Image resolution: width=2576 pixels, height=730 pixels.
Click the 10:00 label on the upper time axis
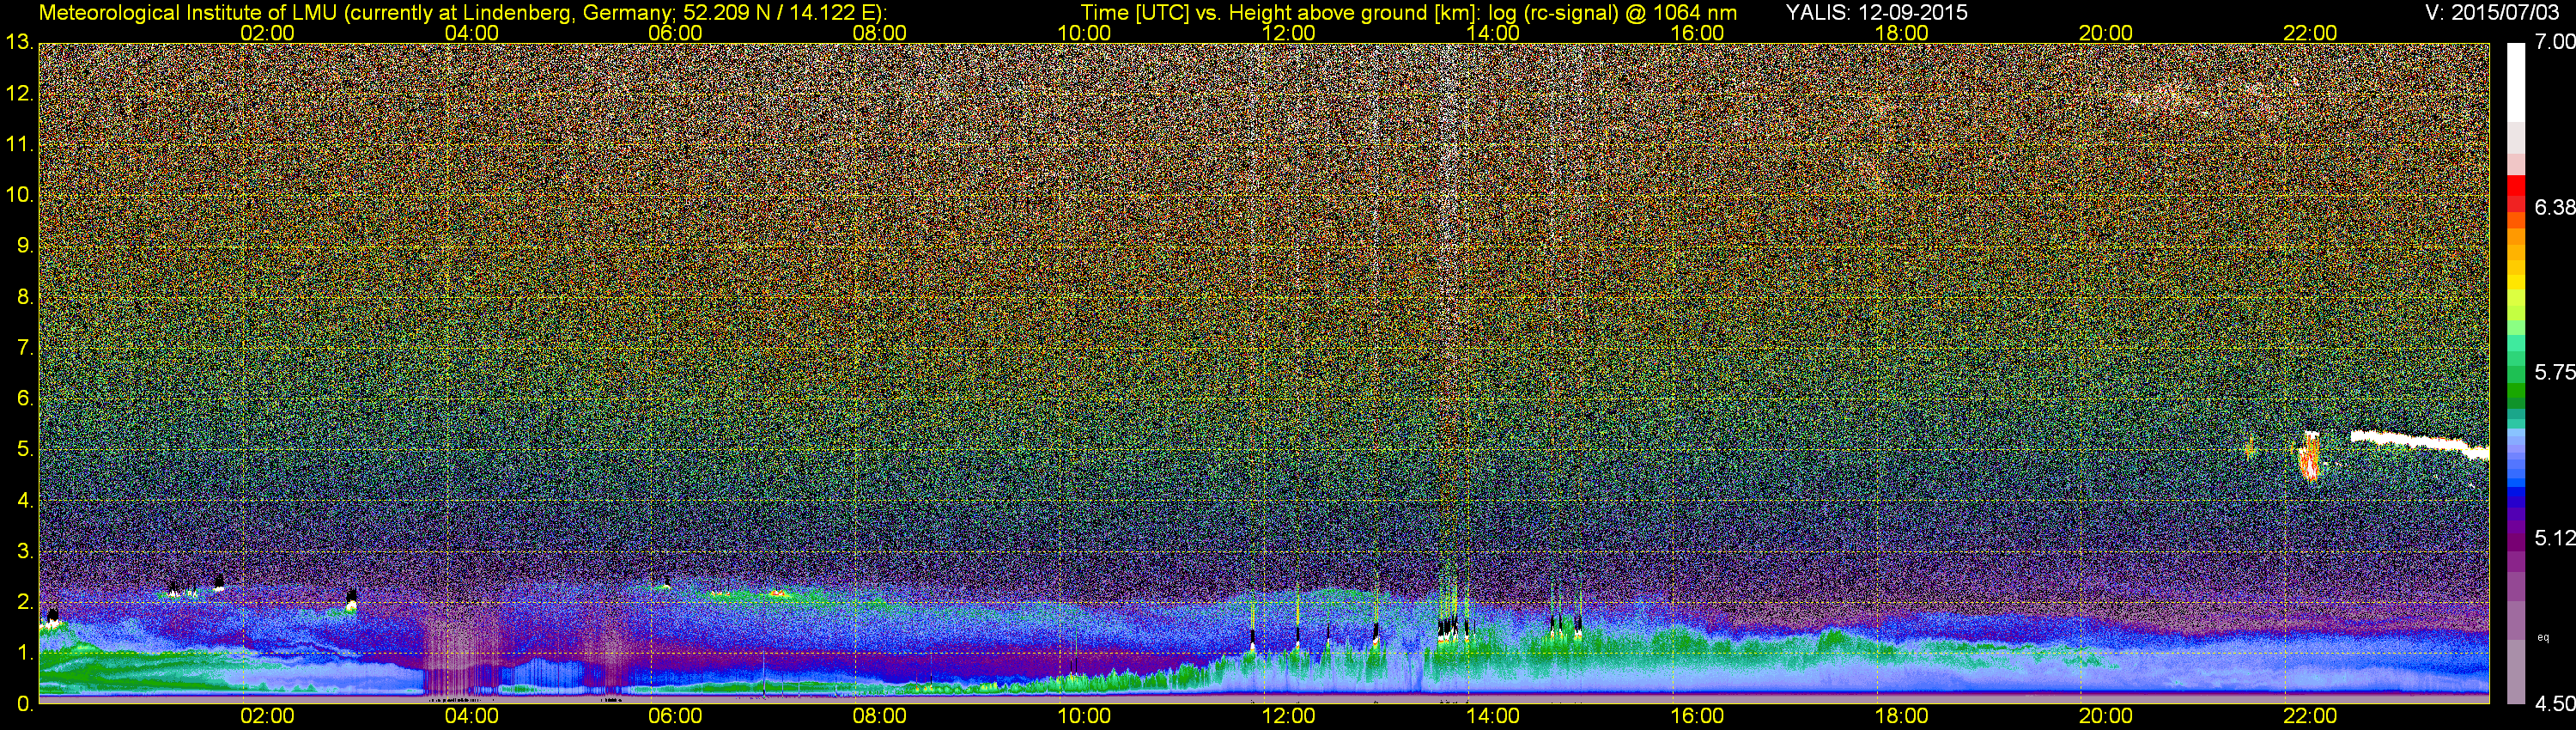(x=1084, y=33)
